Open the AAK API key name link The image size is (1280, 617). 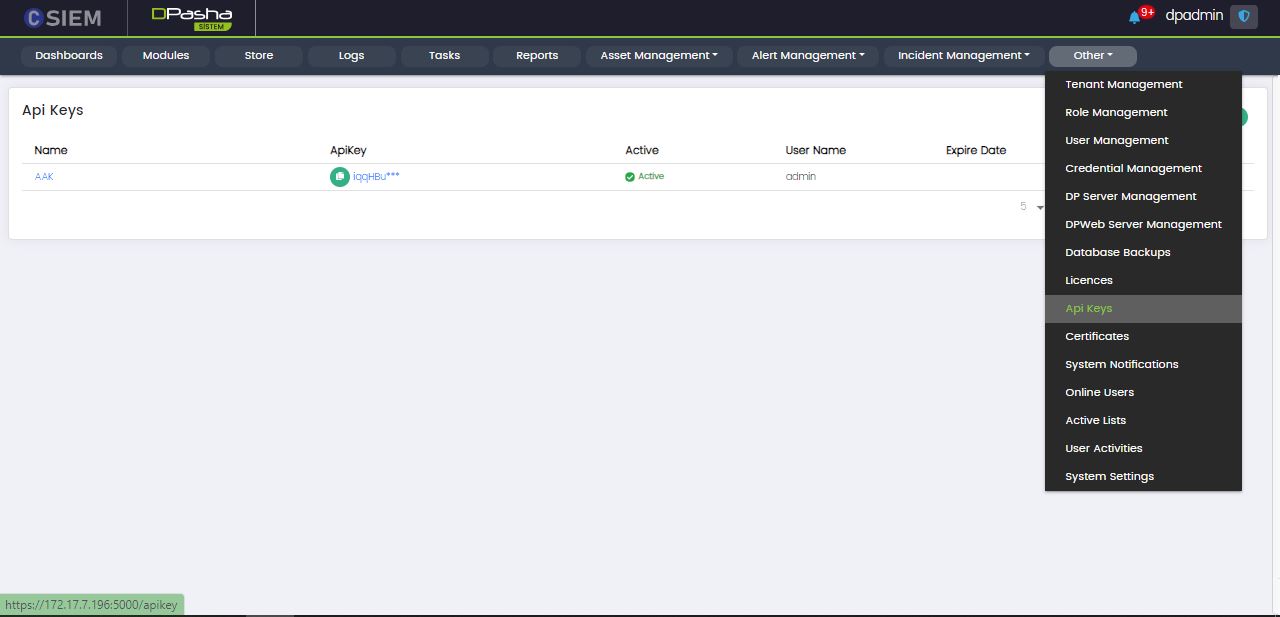44,177
